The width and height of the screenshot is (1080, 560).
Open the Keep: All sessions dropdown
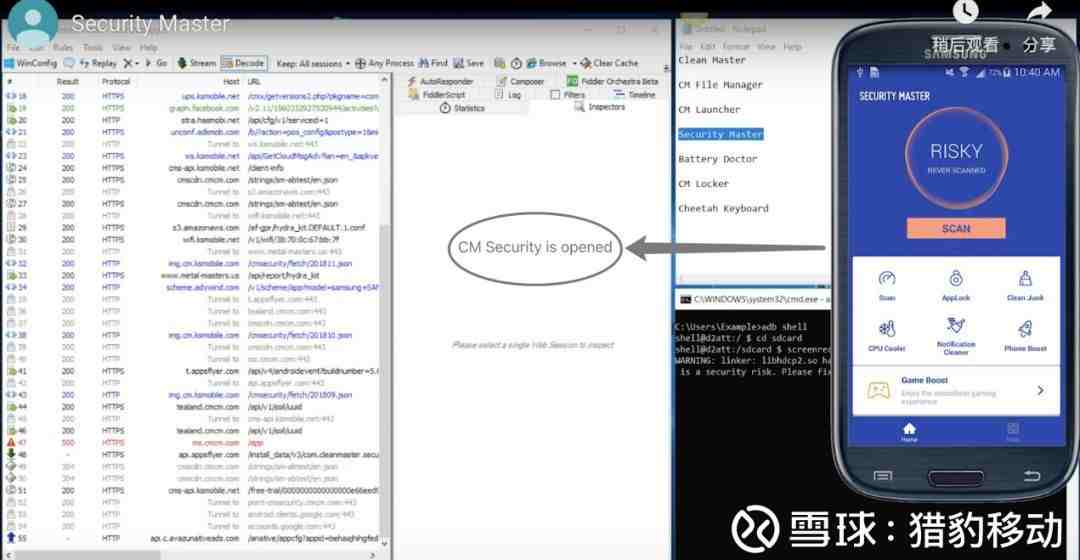(x=313, y=63)
